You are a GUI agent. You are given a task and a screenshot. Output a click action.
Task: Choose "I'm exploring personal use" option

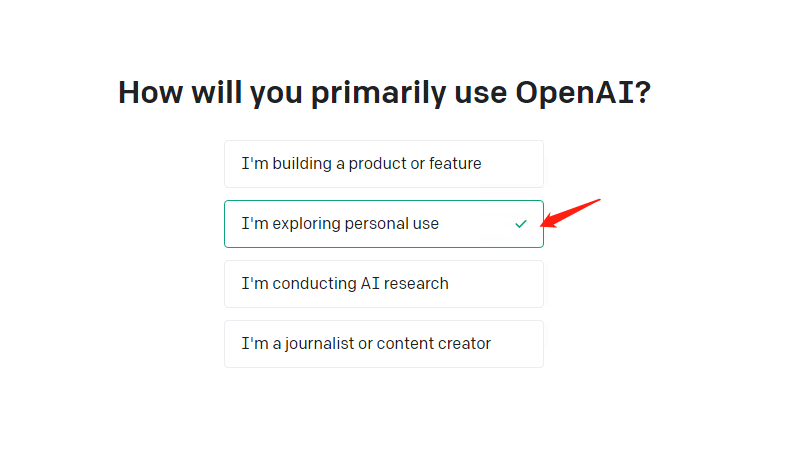[x=383, y=224]
